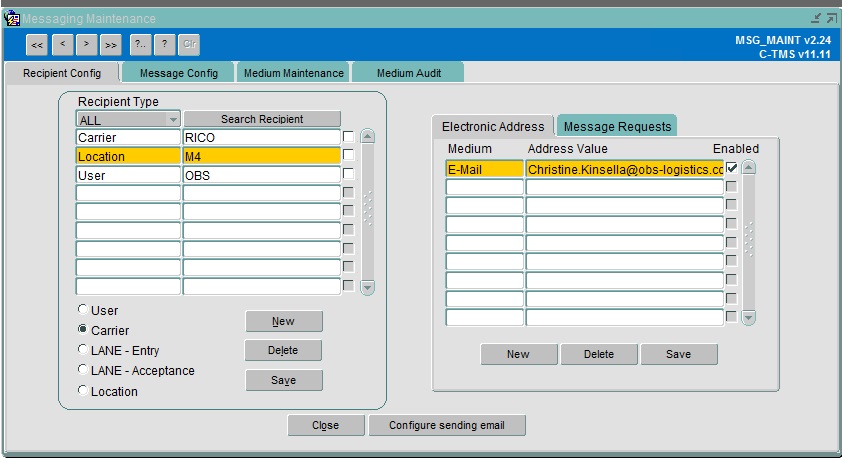Click empty Medium field below E-Mail

[484, 187]
